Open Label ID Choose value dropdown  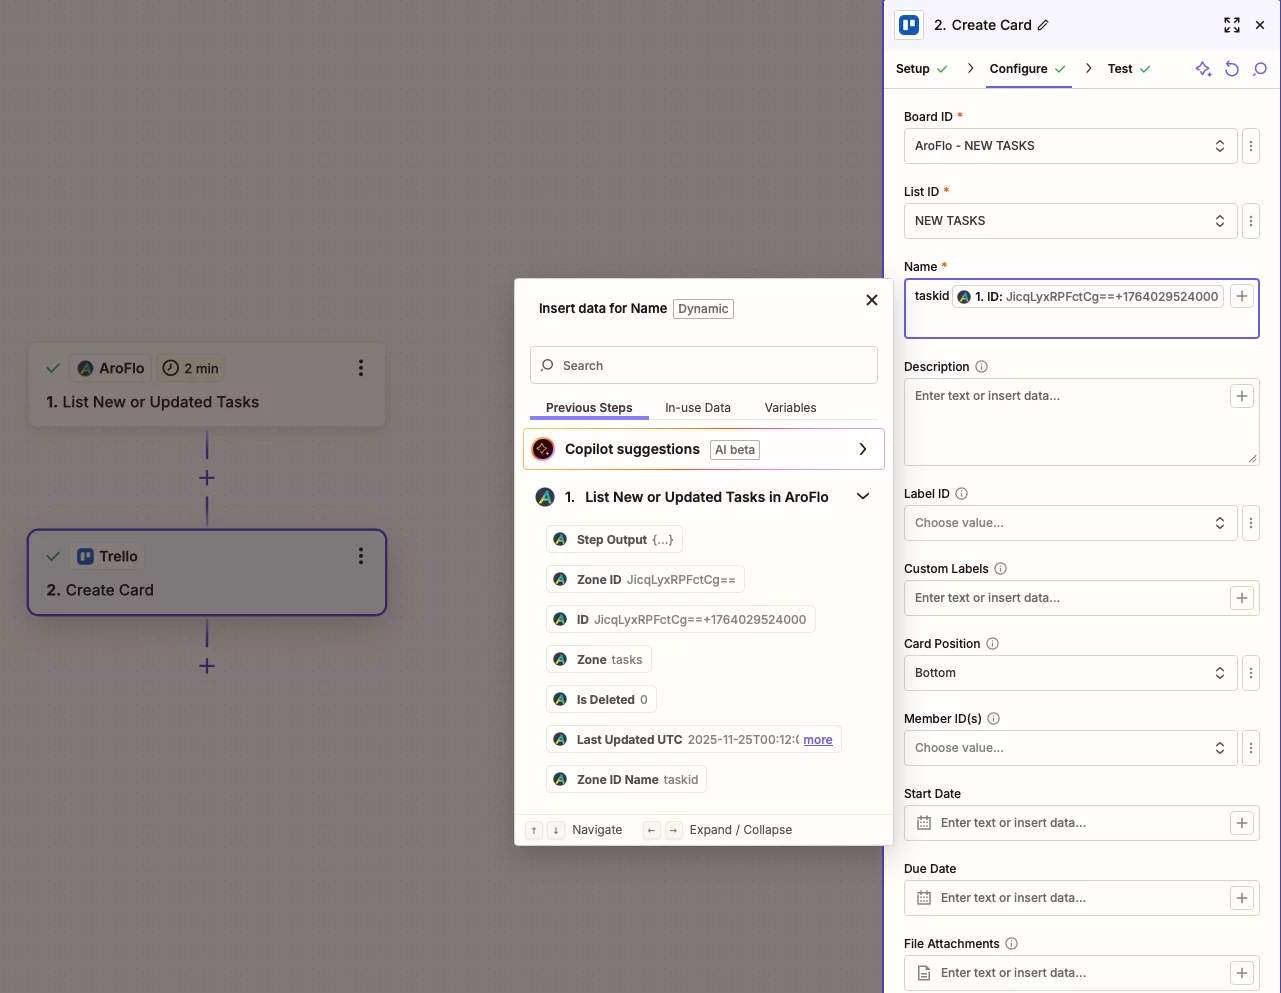coord(1070,523)
